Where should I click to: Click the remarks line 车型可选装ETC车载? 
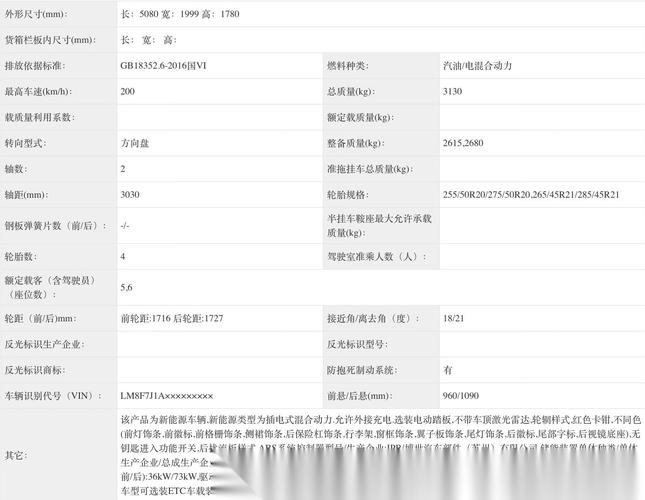[167, 491]
